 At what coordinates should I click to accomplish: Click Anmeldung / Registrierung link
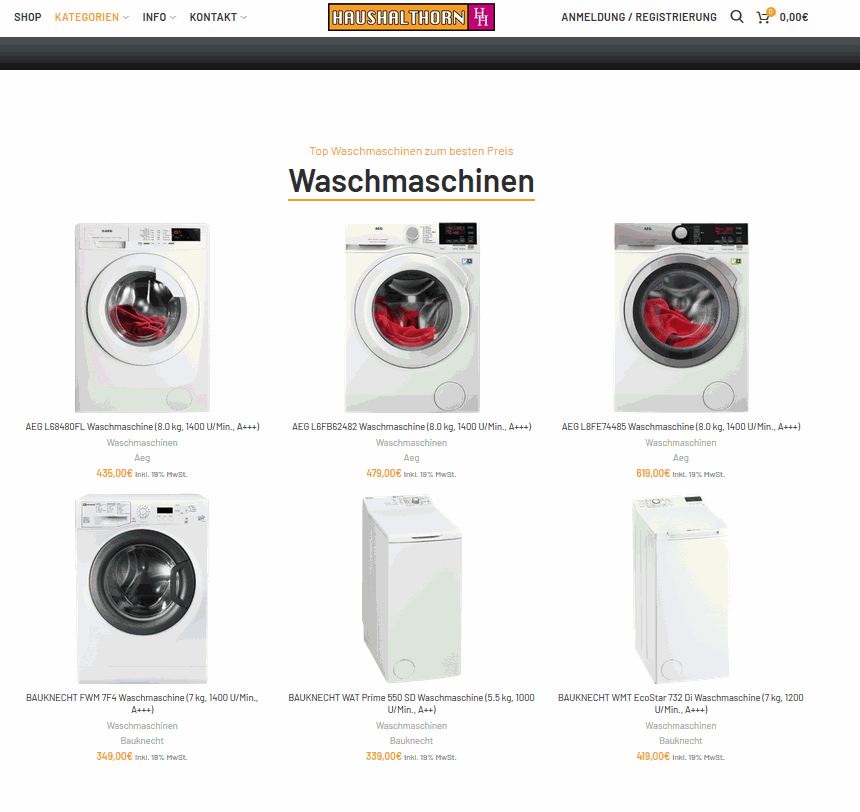(638, 17)
